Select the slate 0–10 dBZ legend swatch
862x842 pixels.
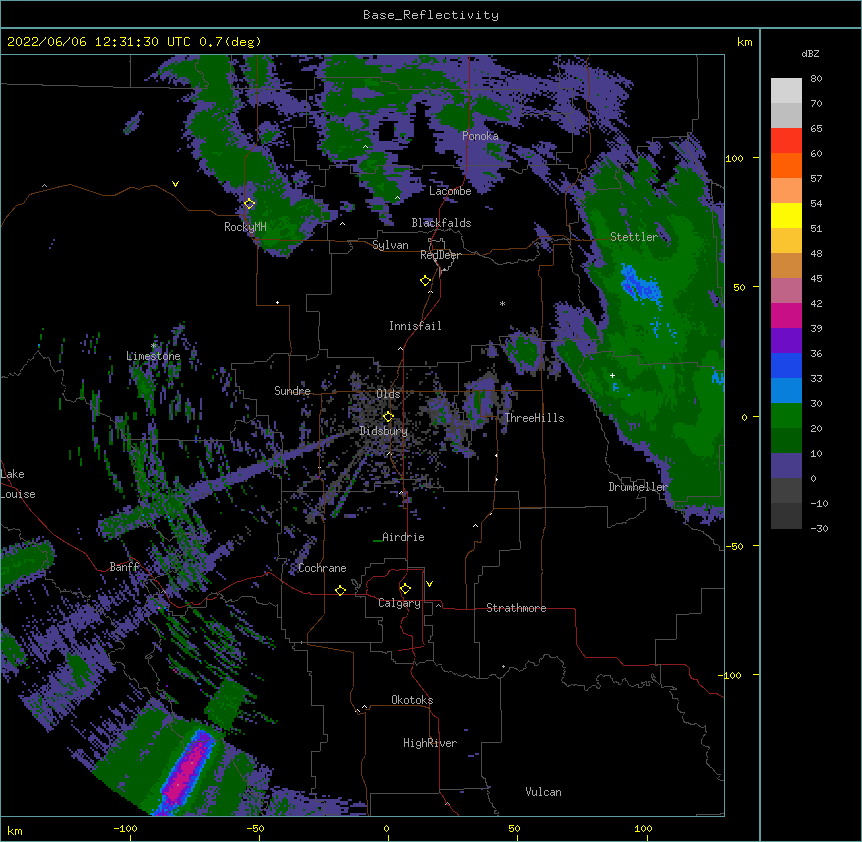click(x=786, y=466)
